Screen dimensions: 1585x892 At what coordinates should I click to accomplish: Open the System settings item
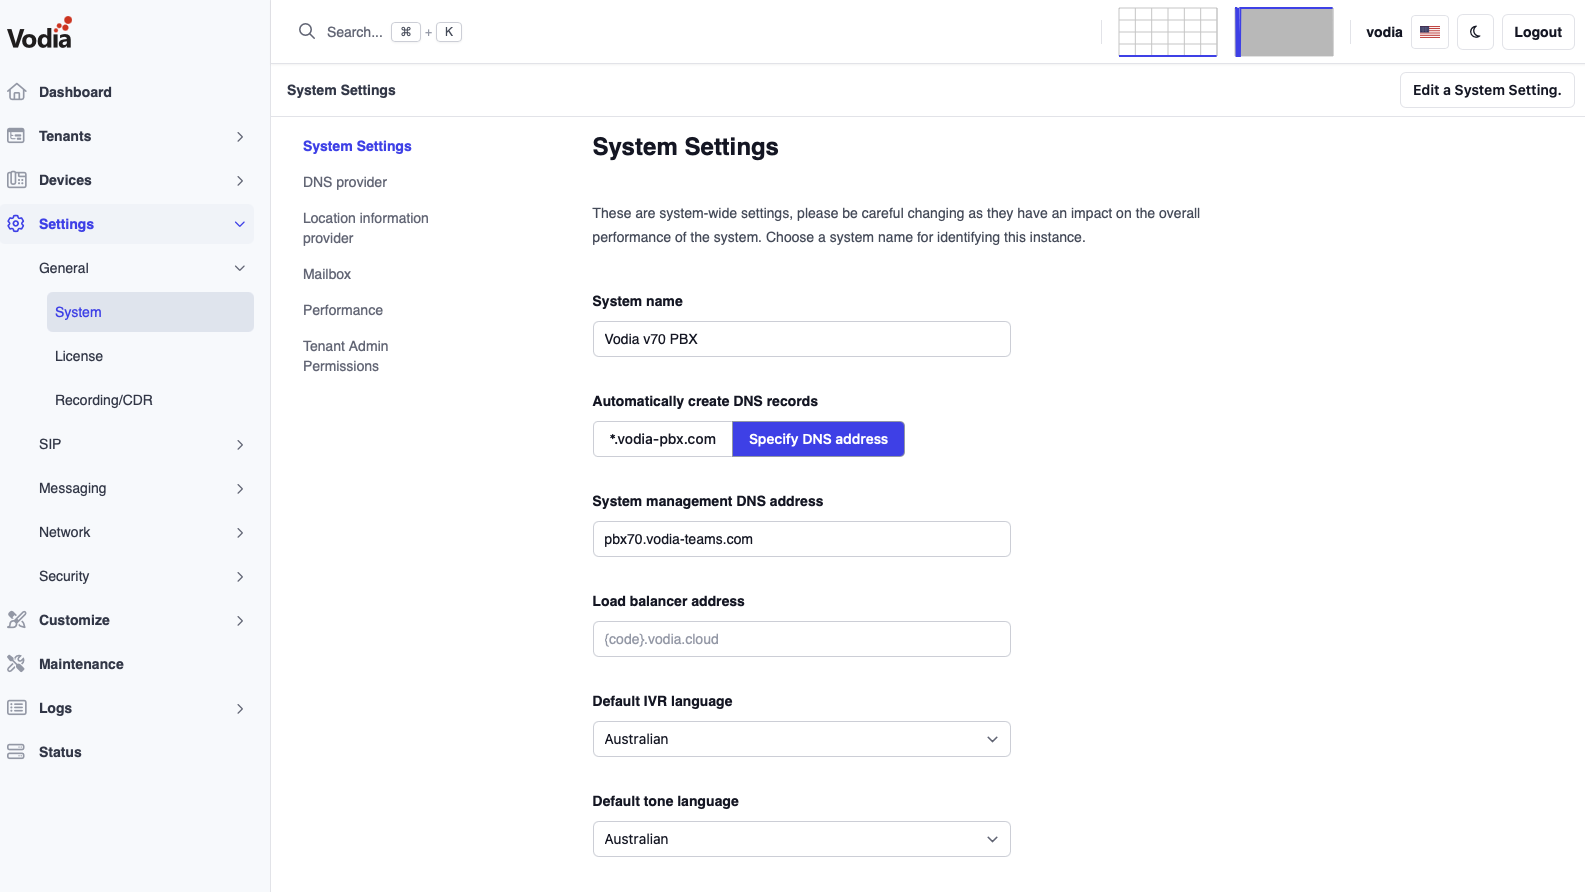click(150, 312)
